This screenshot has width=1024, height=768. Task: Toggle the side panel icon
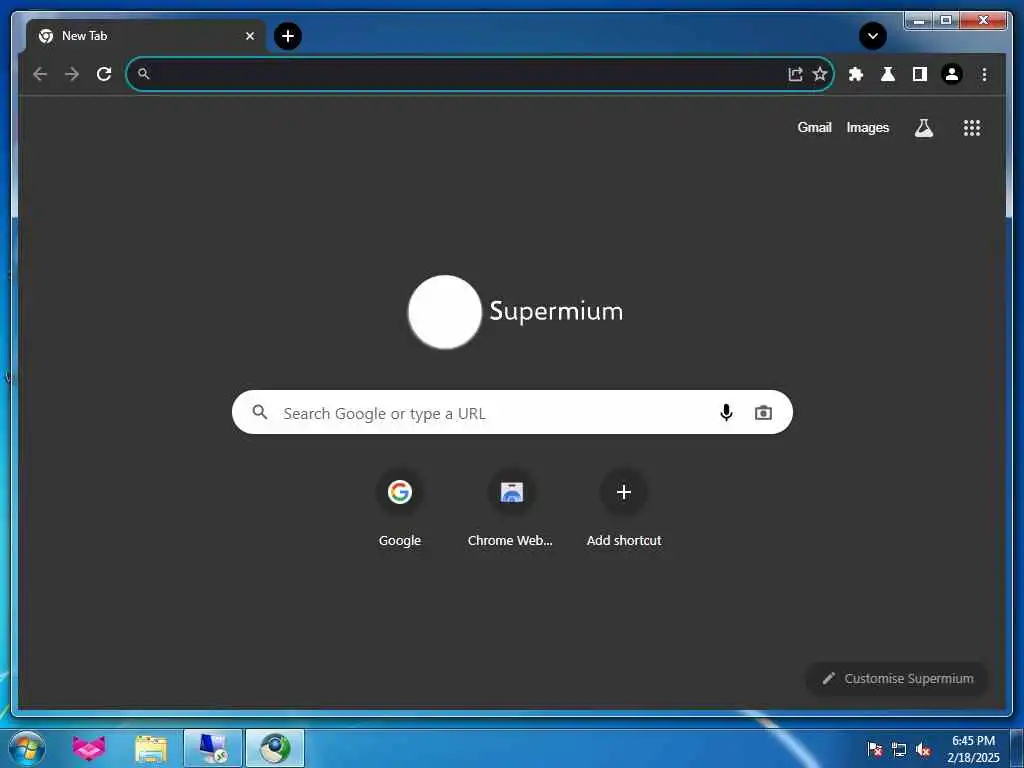(920, 74)
